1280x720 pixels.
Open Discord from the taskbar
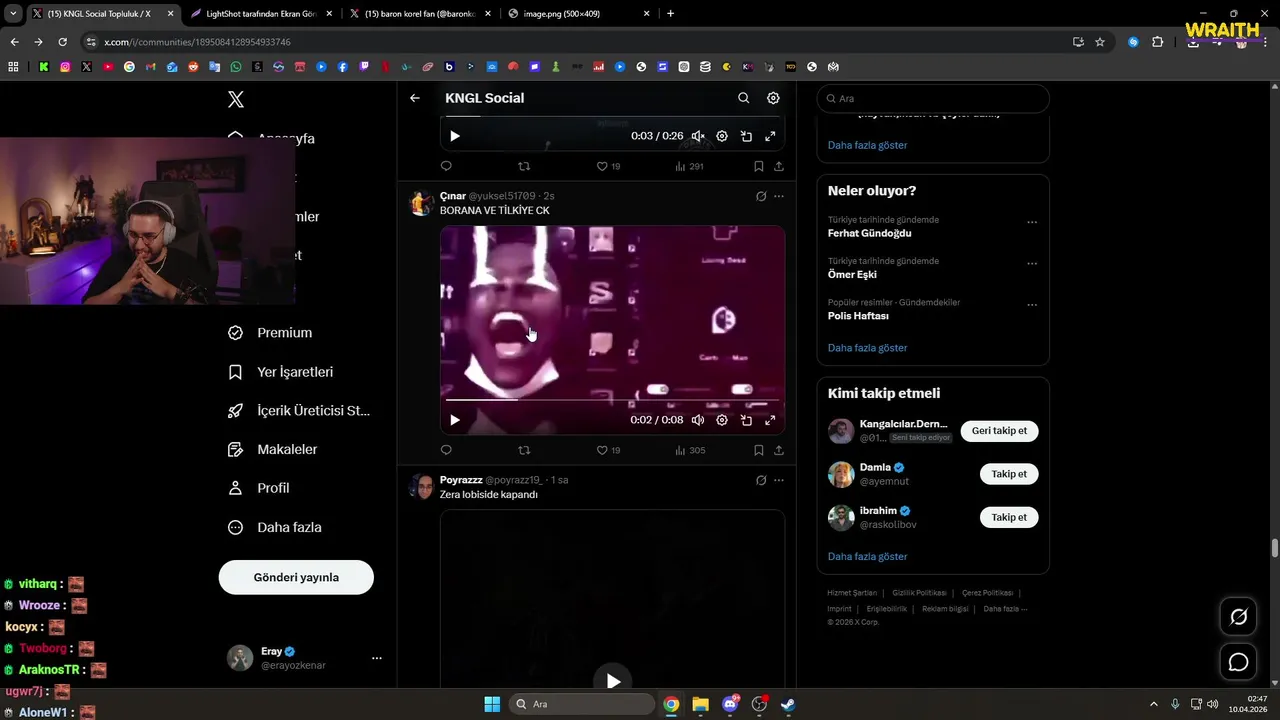730,704
